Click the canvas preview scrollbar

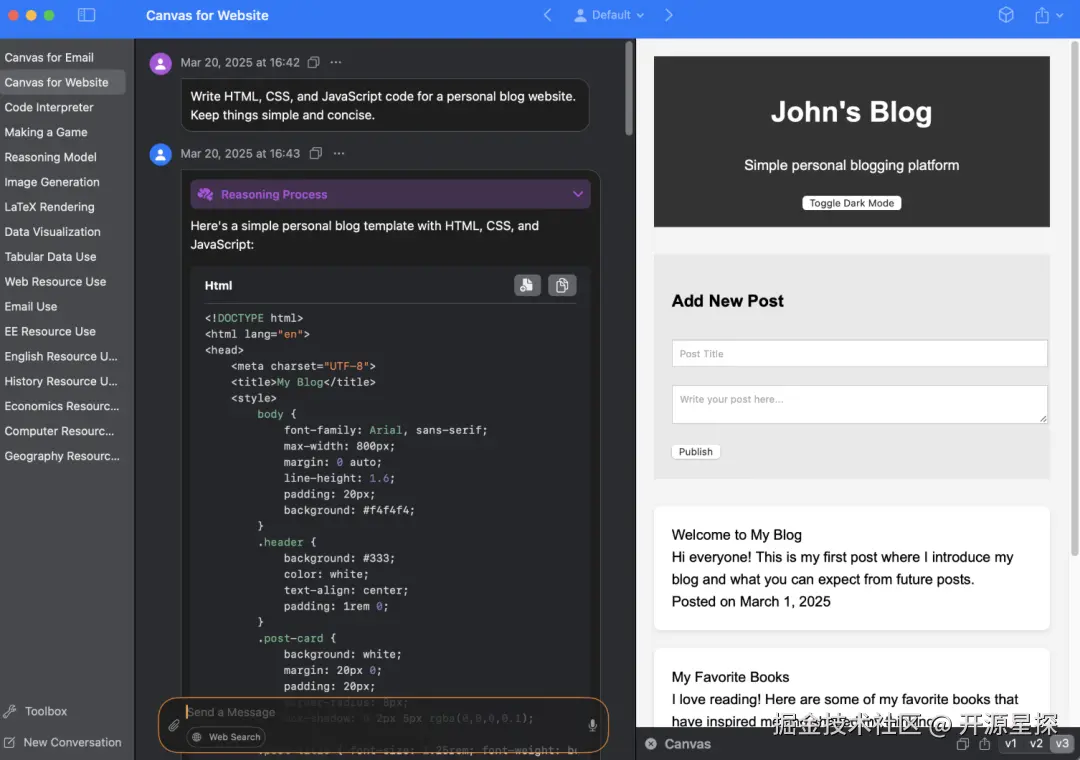pyautogui.click(x=1074, y=298)
